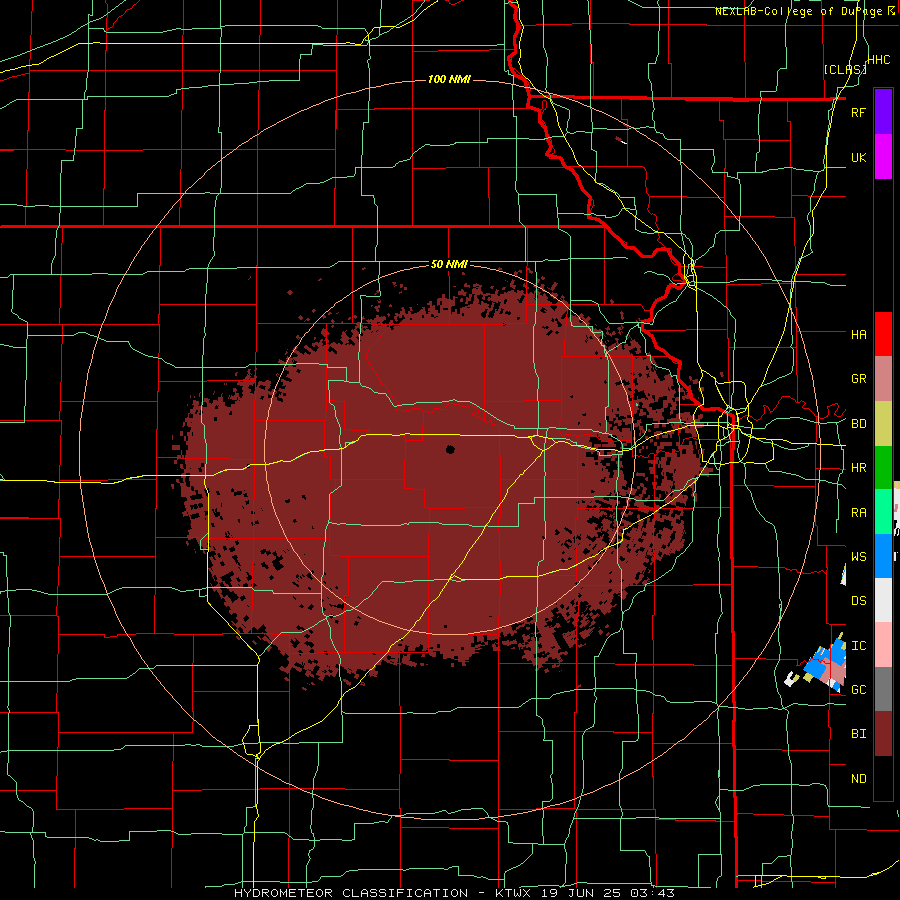Screen dimensions: 900x900
Task: Click the radar site center dot
Action: tap(450, 449)
